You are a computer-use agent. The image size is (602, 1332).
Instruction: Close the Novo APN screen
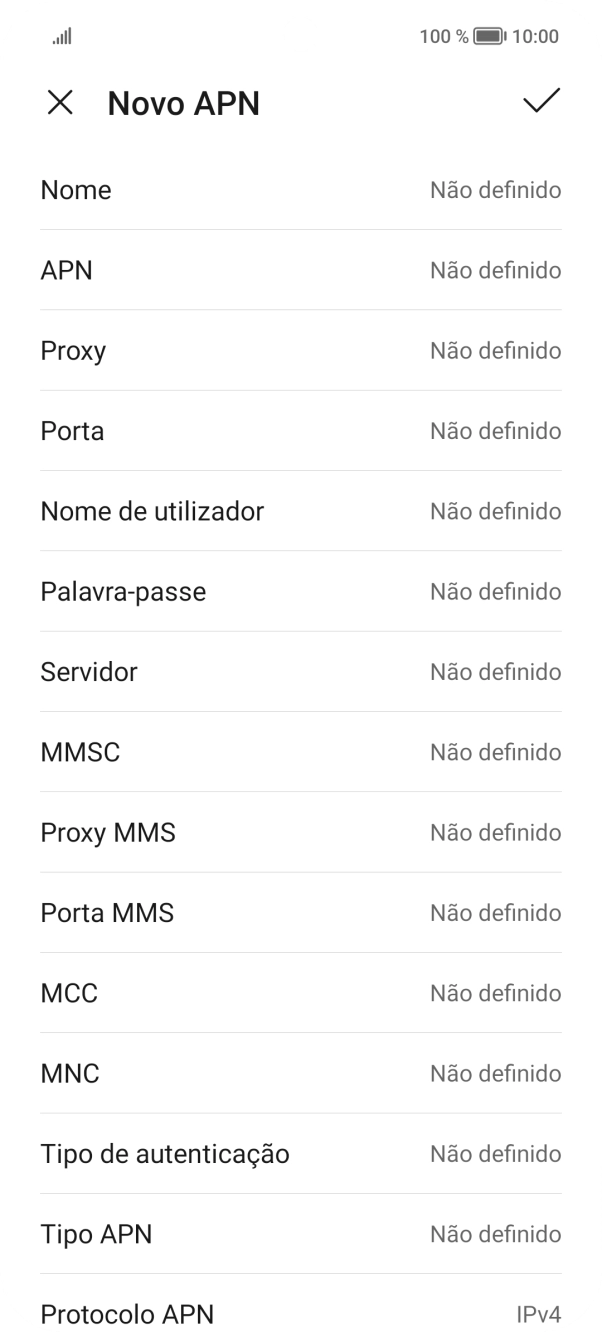click(60, 103)
